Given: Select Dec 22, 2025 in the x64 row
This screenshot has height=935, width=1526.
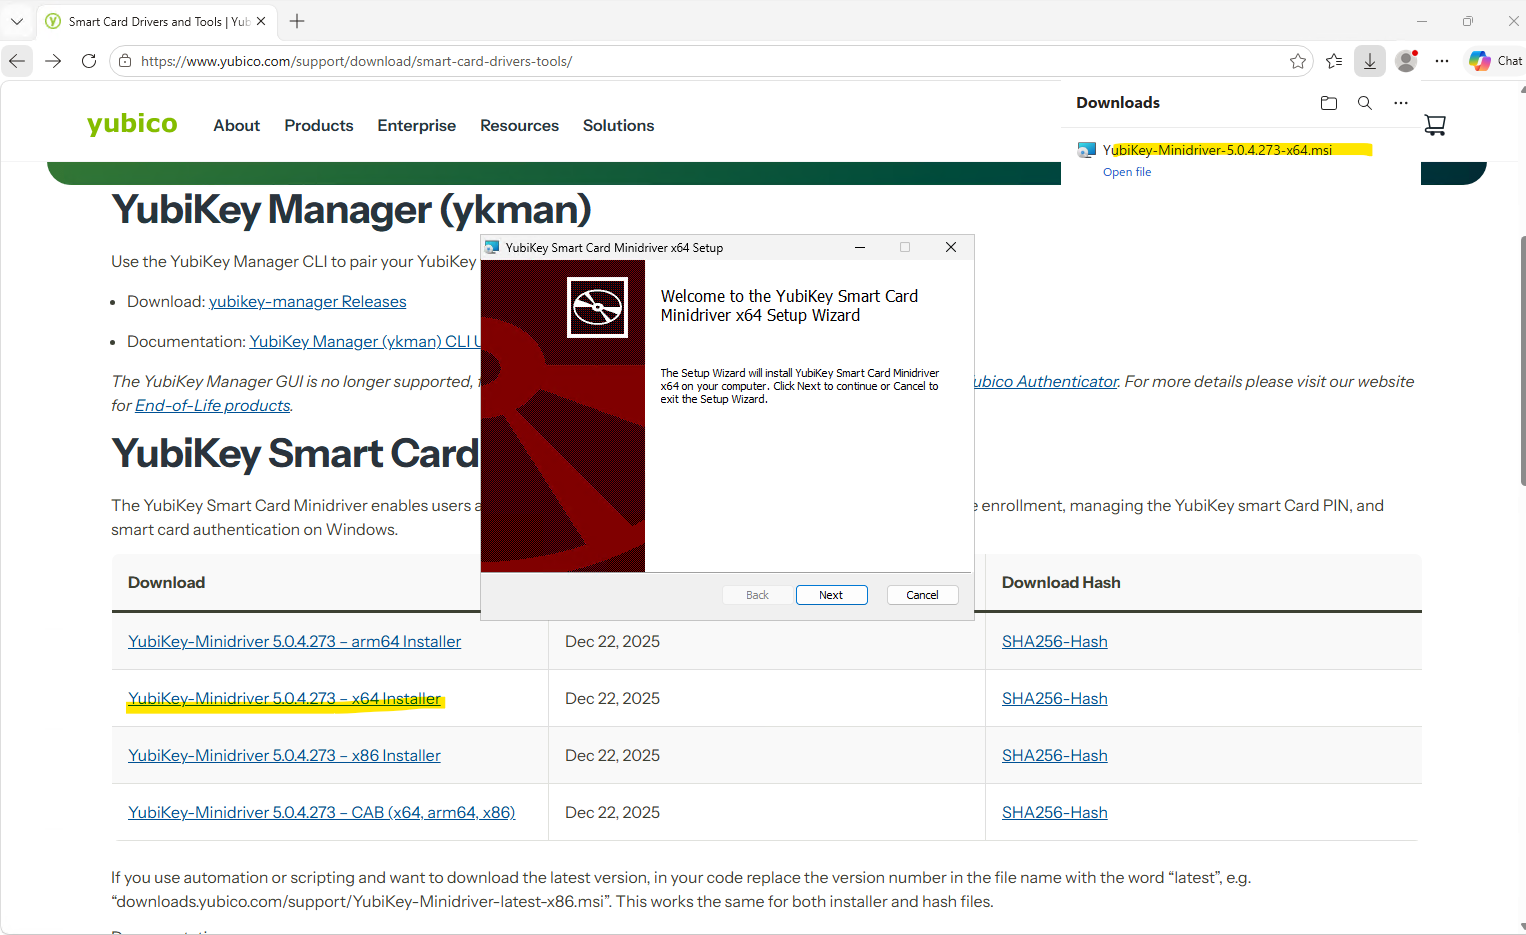Looking at the screenshot, I should point(613,699).
